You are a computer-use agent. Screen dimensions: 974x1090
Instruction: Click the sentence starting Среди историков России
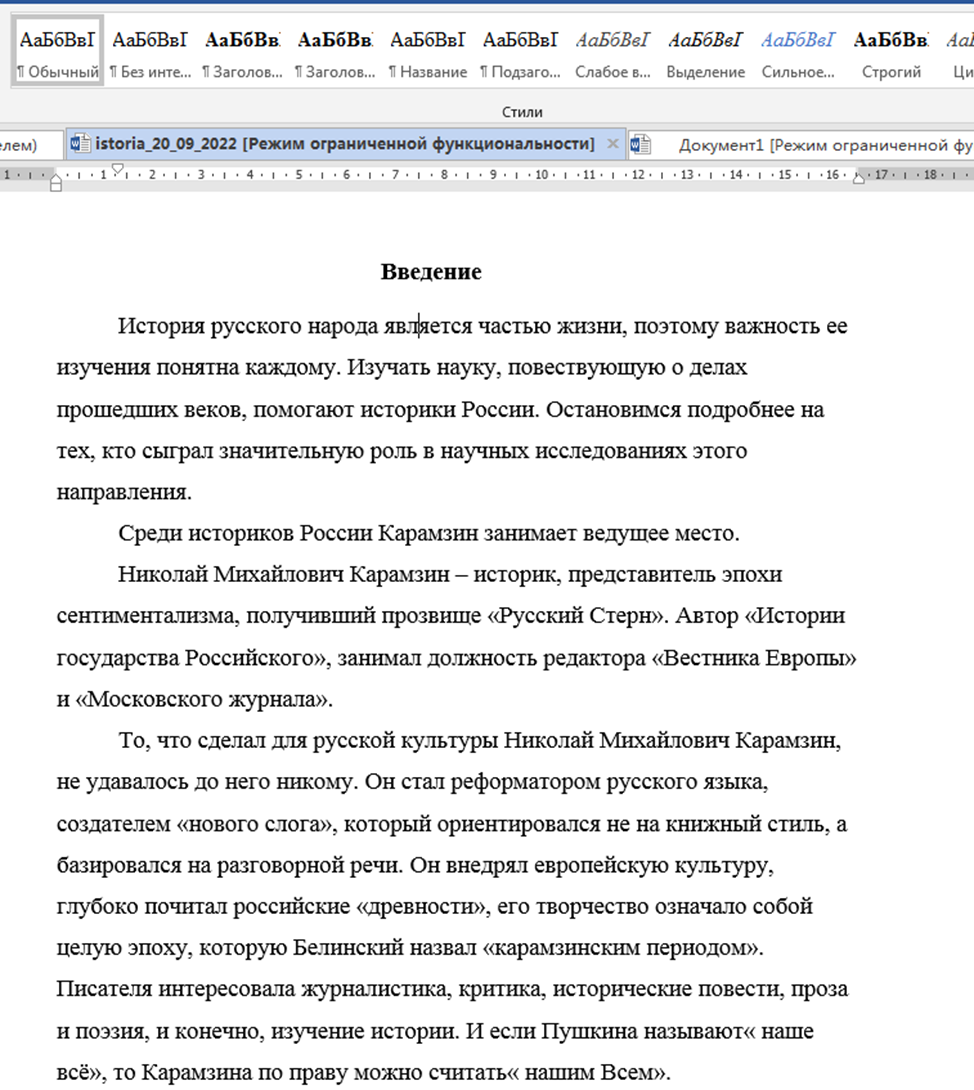pos(429,533)
